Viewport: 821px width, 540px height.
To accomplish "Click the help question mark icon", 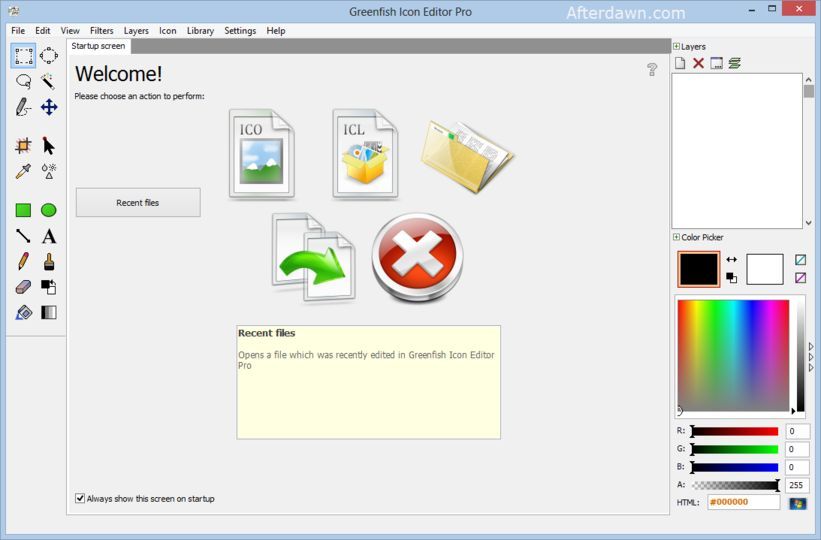I will (x=652, y=69).
